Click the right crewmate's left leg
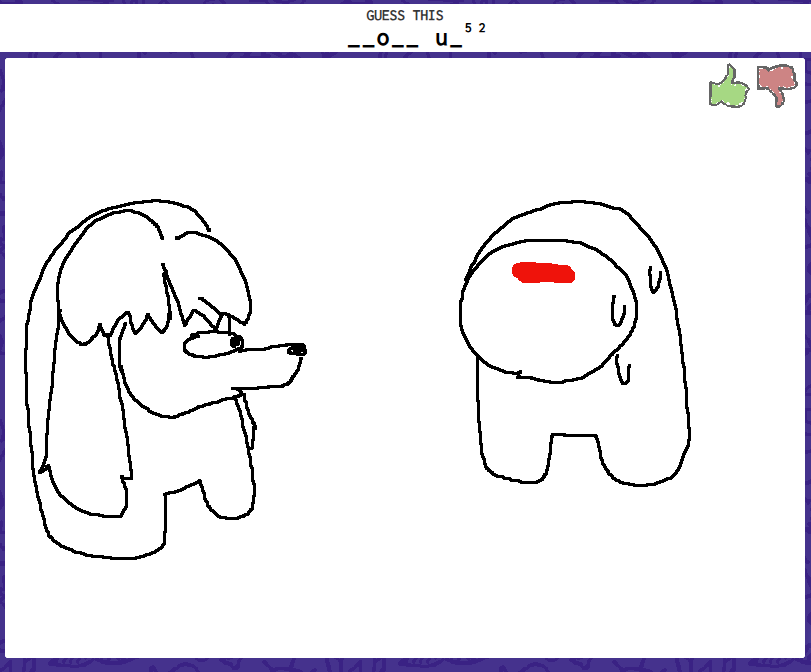Image resolution: width=811 pixels, height=672 pixels. (517, 455)
